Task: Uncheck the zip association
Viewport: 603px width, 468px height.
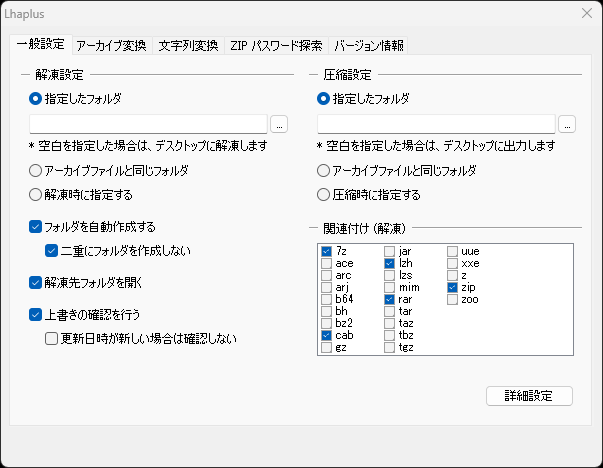Action: tap(453, 287)
